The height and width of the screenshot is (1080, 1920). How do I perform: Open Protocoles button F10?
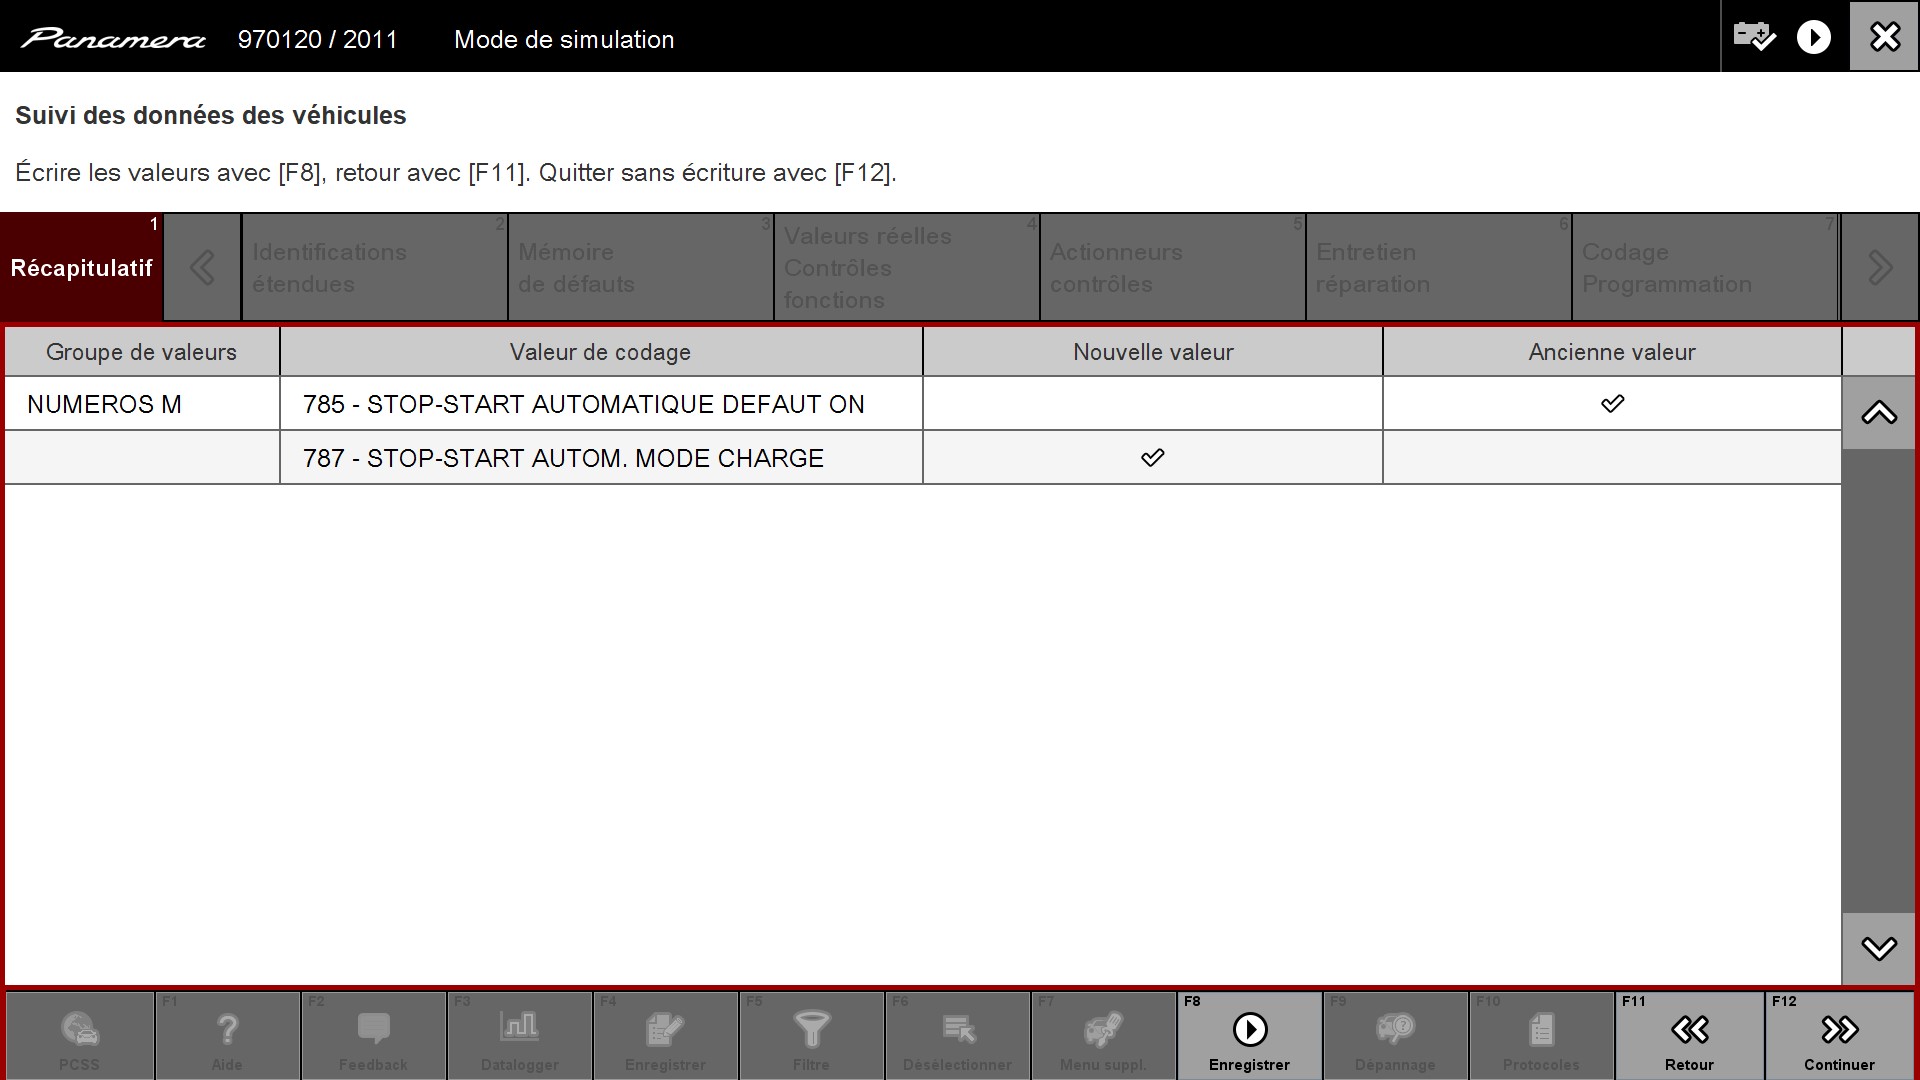pos(1541,1035)
